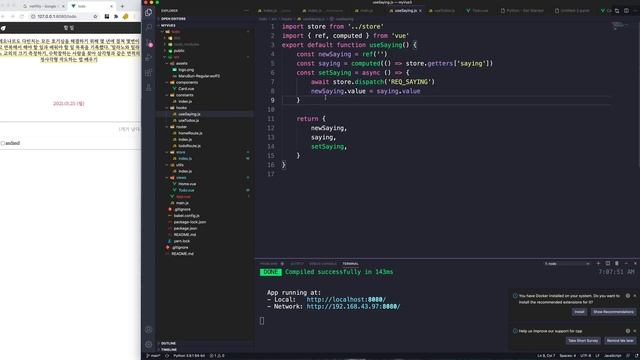
Task: Select the TERMINAL panel tab
Action: pyautogui.click(x=350, y=264)
